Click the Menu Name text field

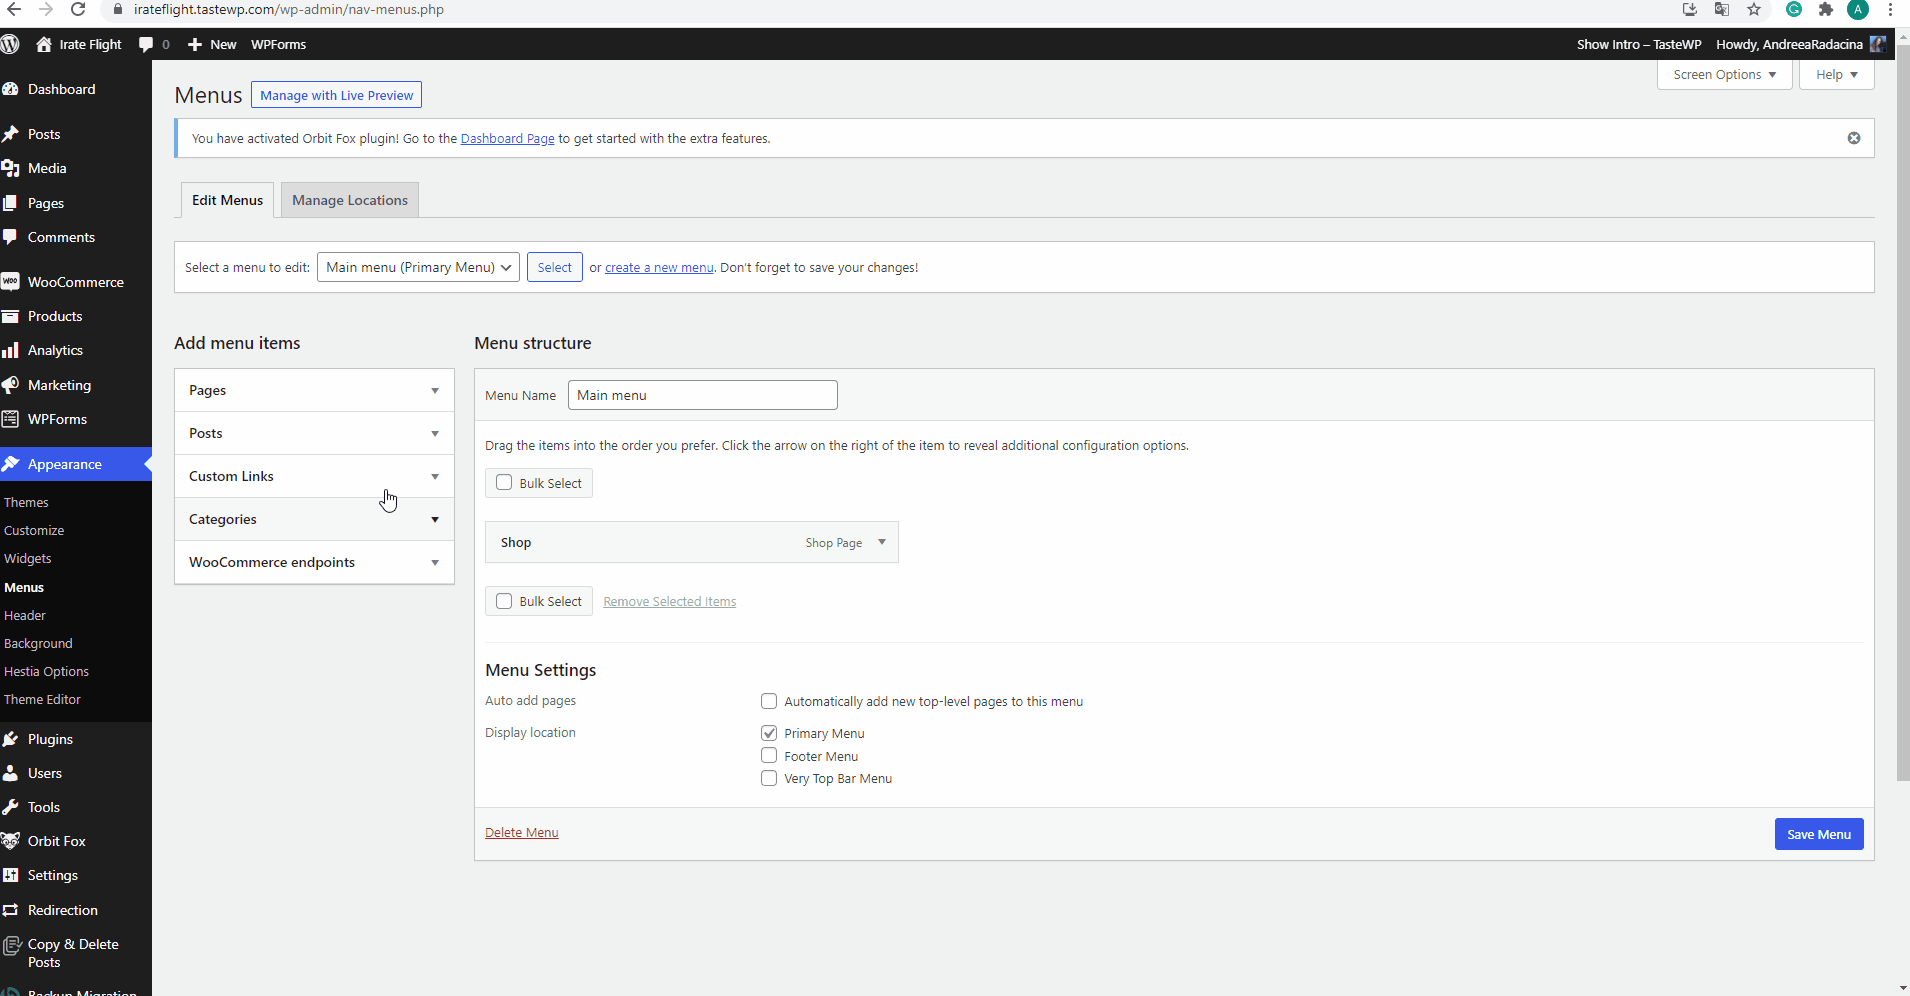[x=702, y=395]
